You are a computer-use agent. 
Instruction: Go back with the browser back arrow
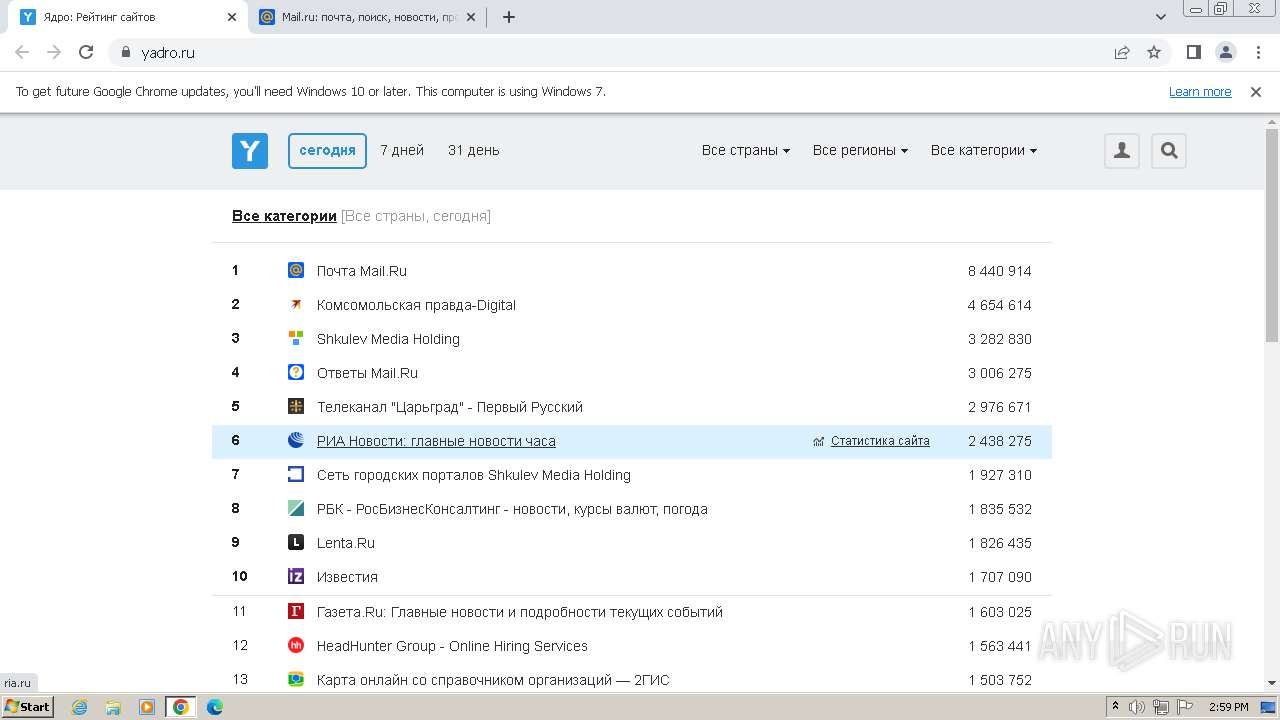[x=22, y=52]
